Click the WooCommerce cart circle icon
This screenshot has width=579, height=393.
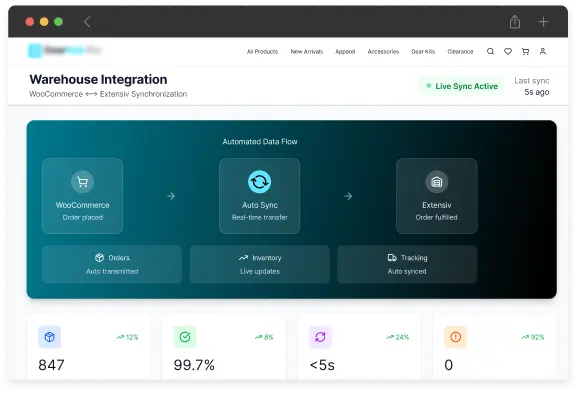[82, 182]
